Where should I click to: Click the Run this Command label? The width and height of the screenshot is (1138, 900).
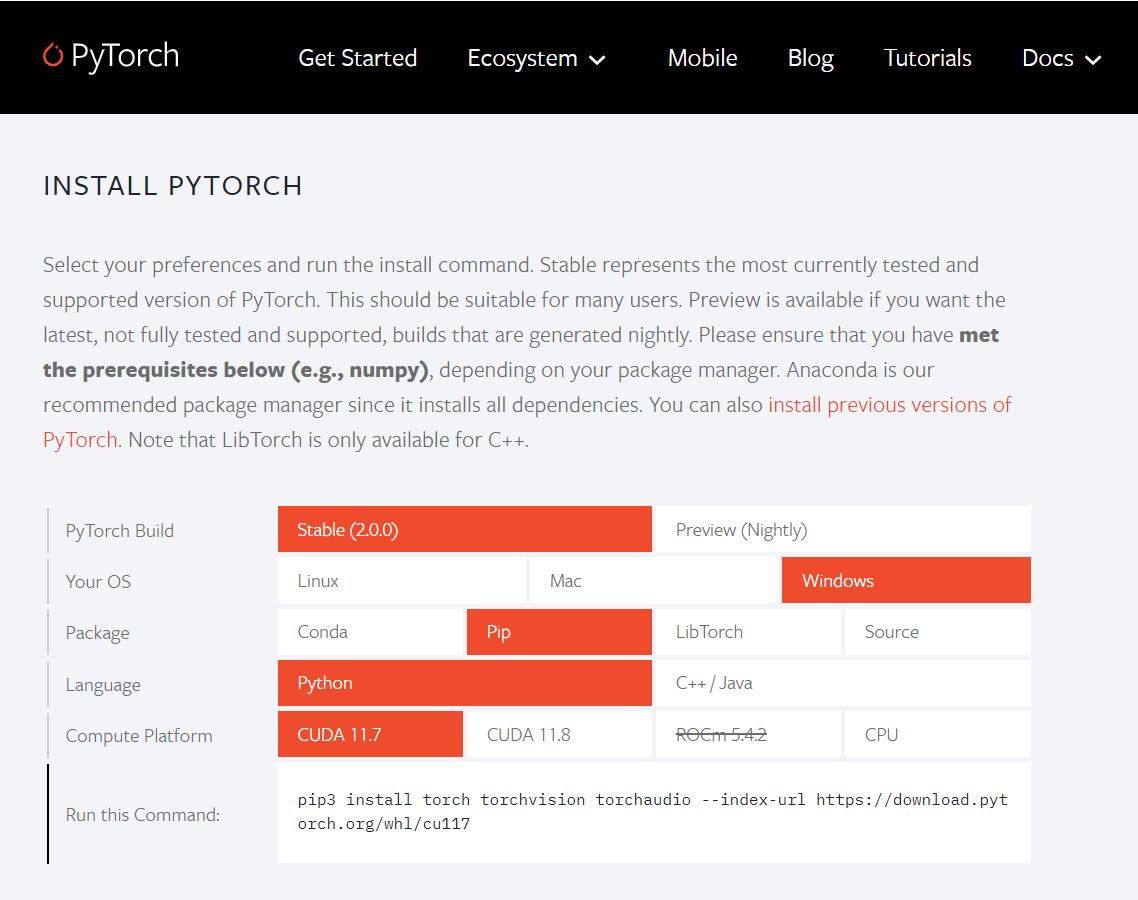(142, 814)
